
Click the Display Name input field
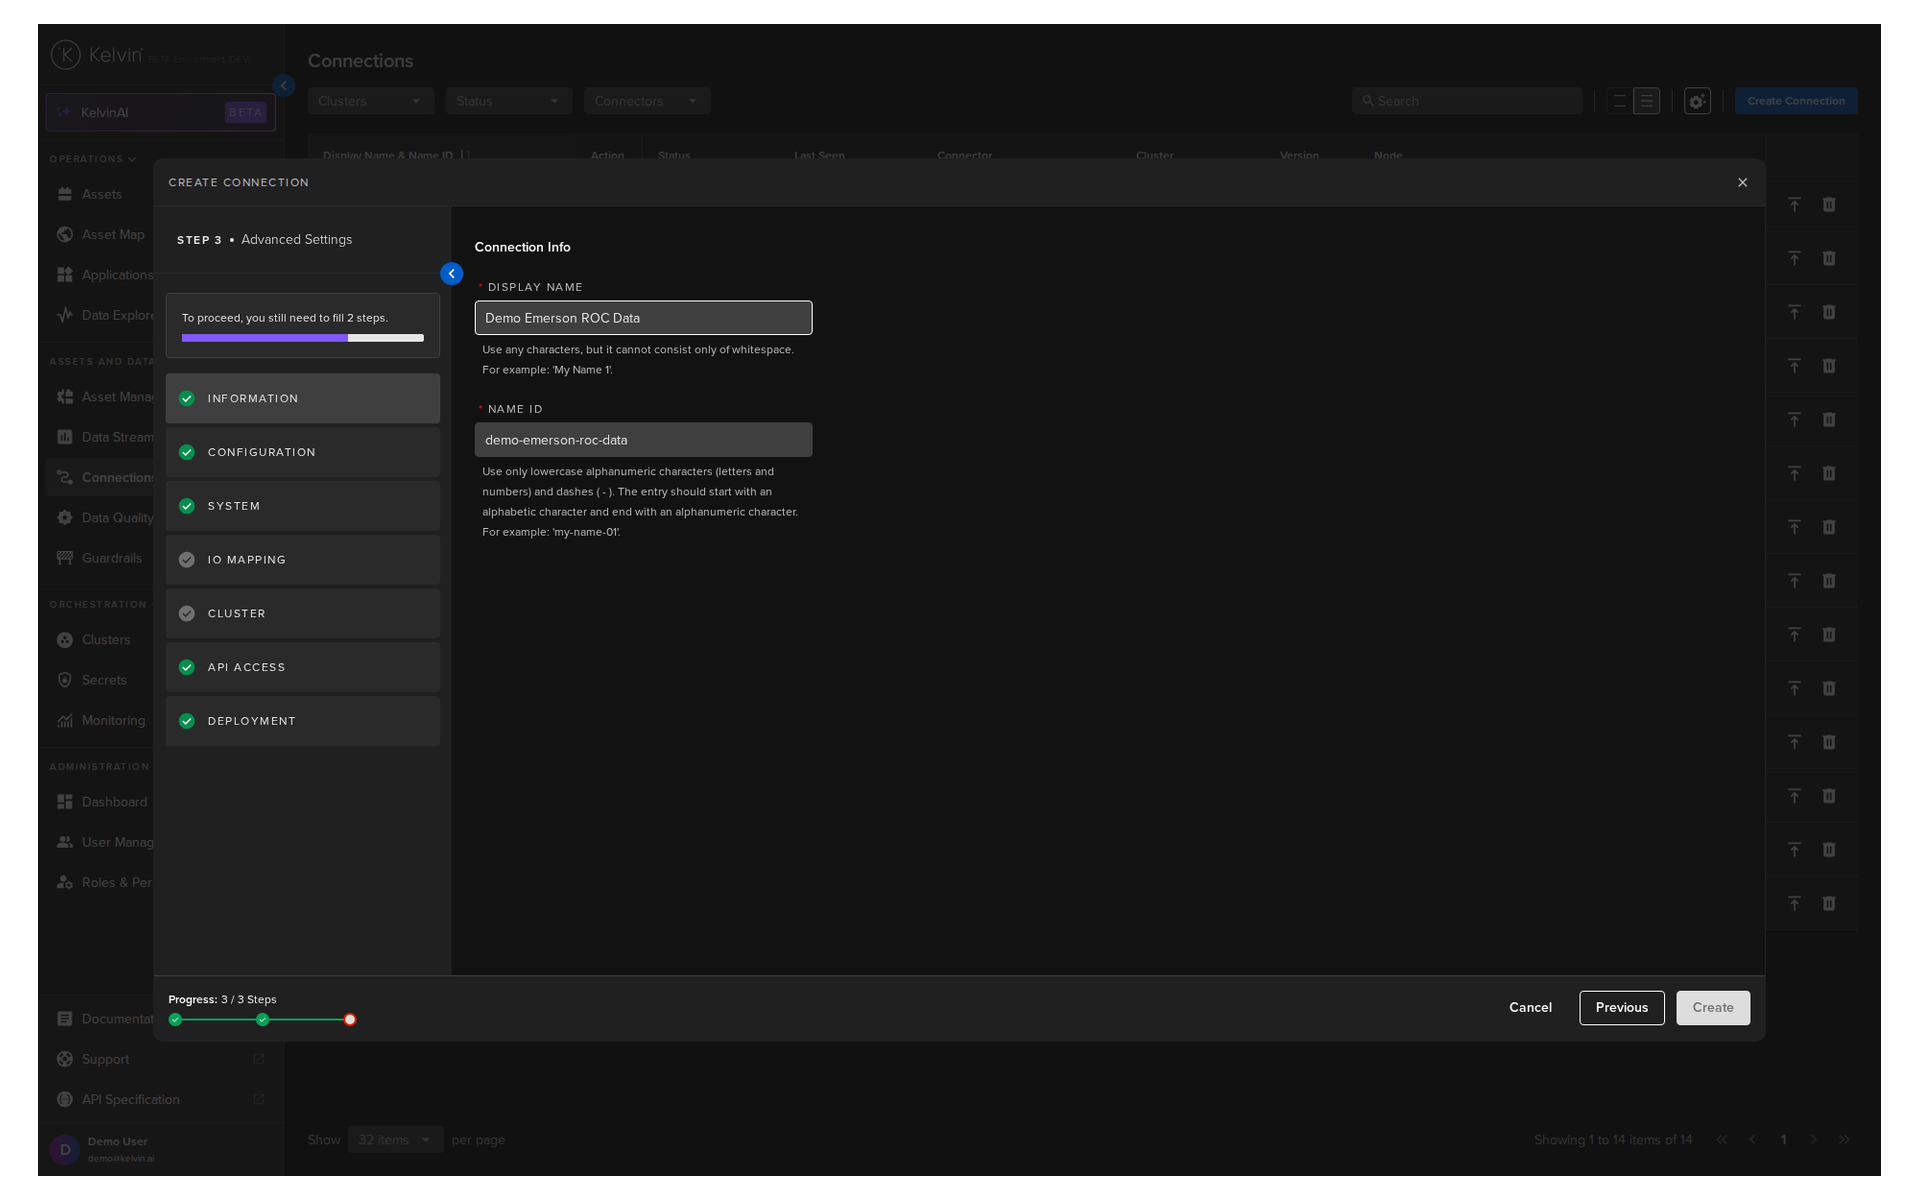click(643, 318)
